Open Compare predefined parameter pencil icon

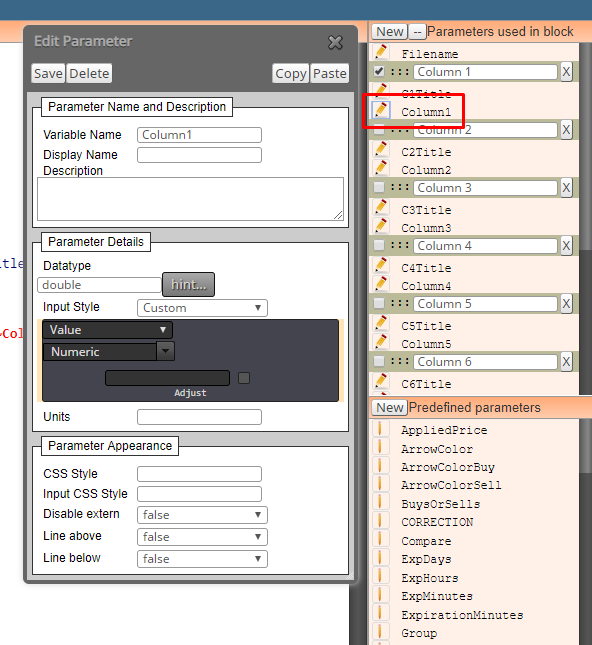[x=381, y=539]
